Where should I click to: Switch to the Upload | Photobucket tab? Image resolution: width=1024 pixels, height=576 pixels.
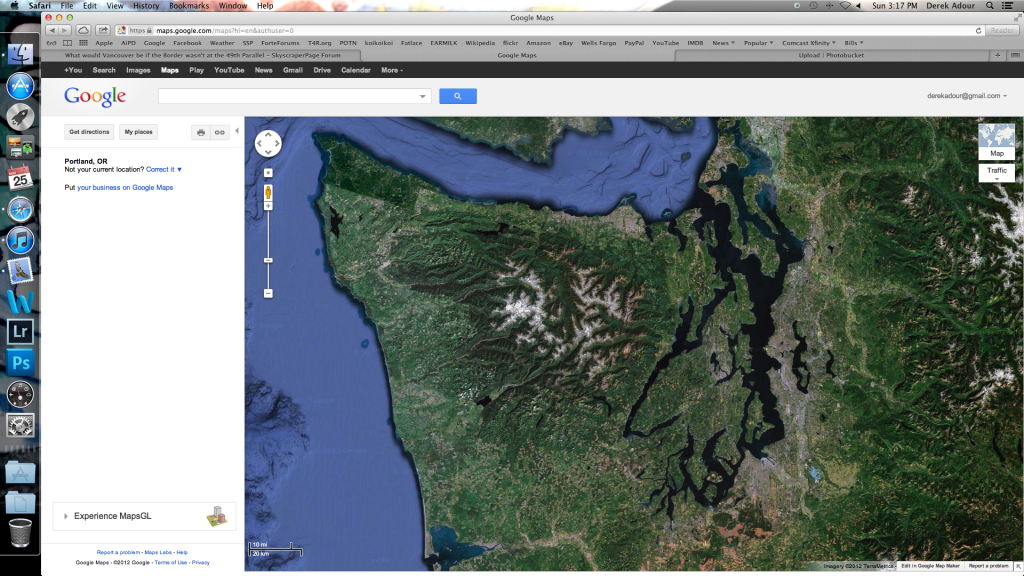[x=831, y=56]
